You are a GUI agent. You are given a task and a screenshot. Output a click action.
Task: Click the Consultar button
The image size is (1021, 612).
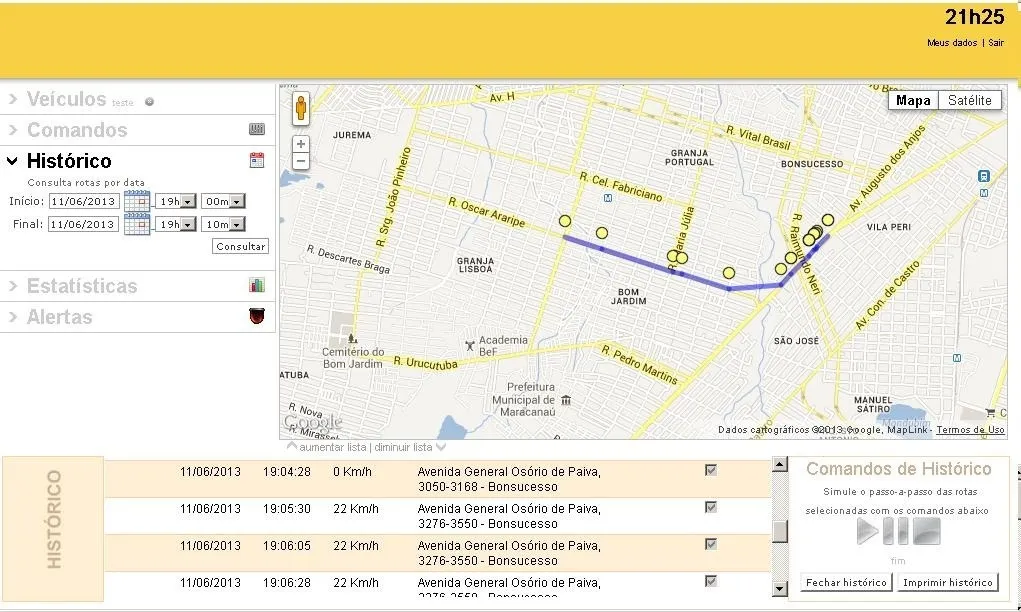coord(240,246)
